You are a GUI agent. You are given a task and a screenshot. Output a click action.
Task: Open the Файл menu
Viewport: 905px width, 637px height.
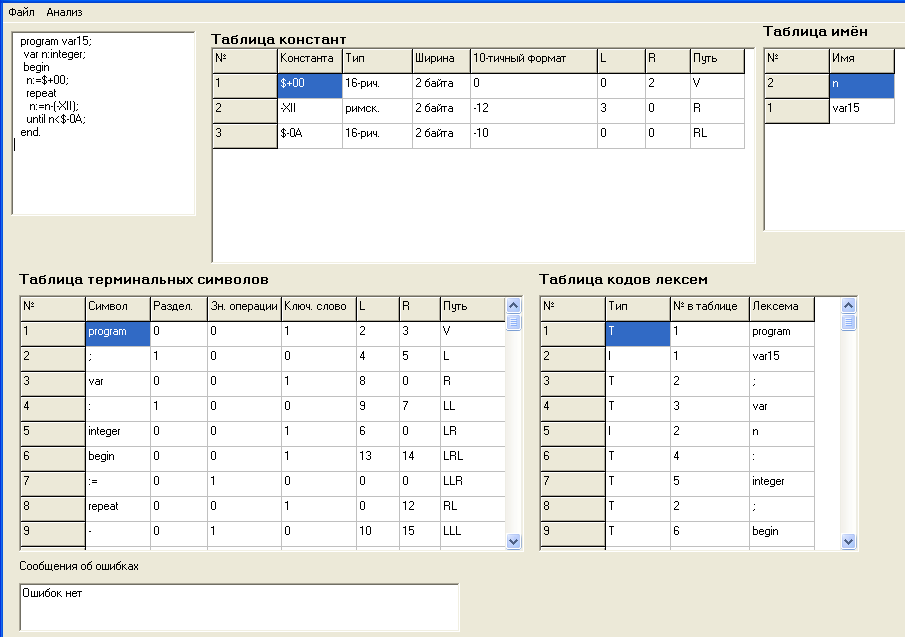coord(21,12)
